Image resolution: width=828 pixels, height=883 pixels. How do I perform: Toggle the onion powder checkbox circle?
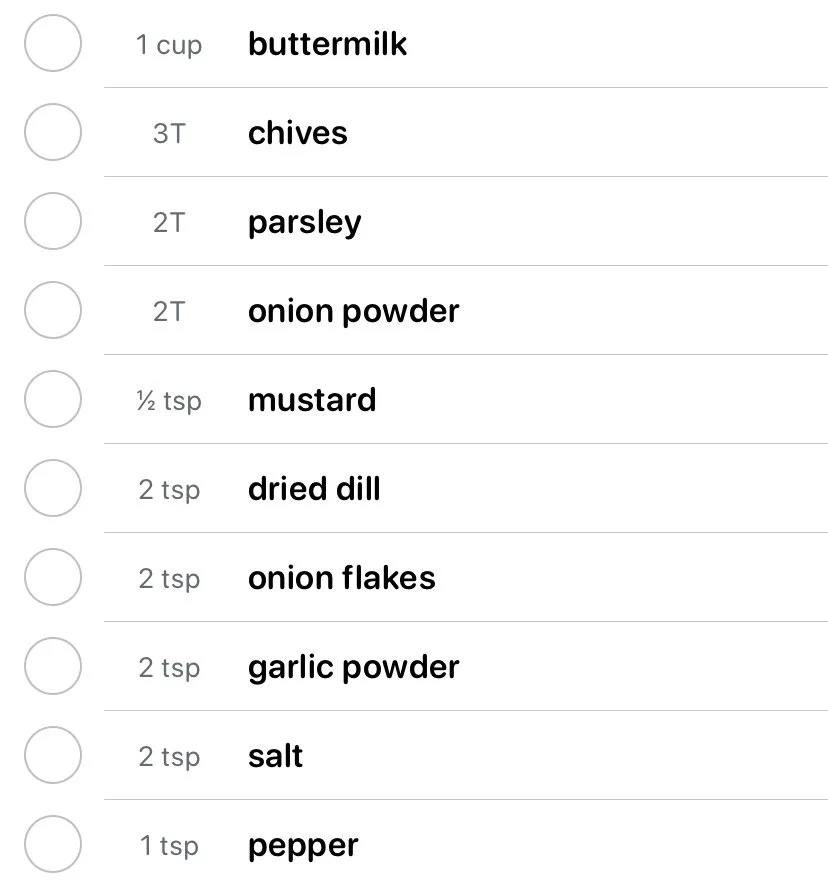[x=53, y=310]
